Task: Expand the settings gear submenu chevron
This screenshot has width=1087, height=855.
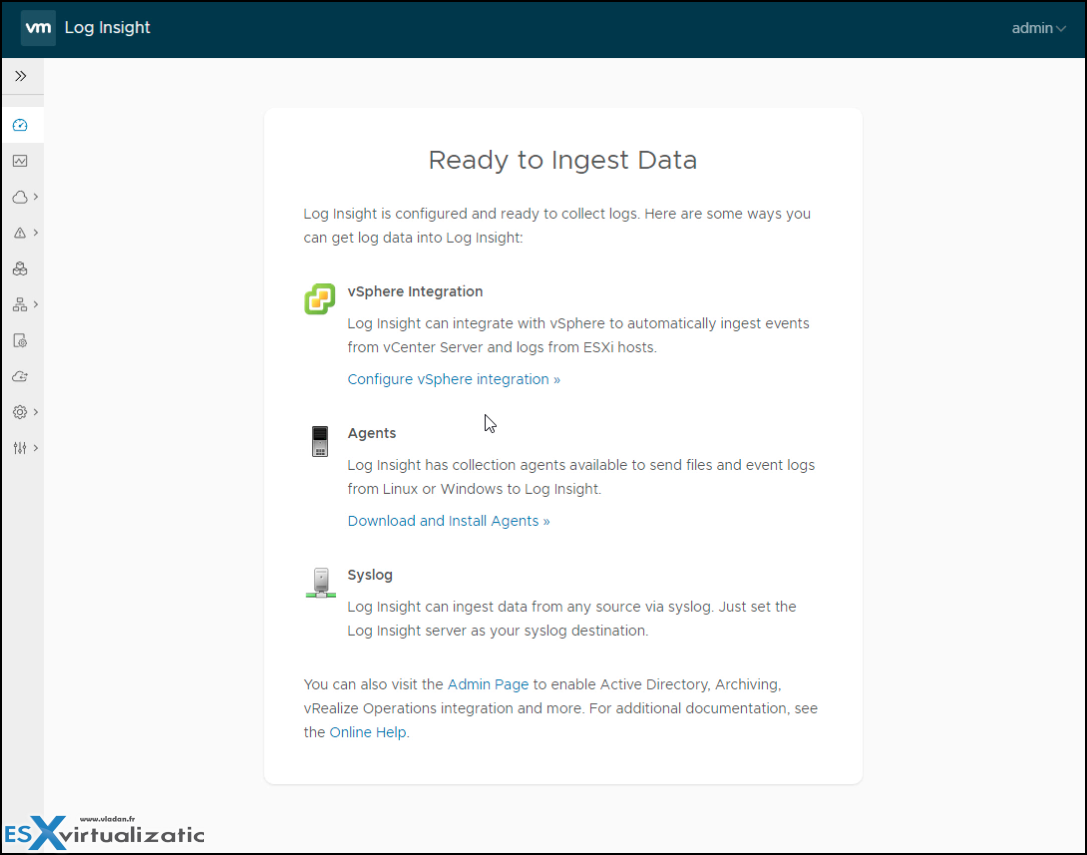Action: 36,412
